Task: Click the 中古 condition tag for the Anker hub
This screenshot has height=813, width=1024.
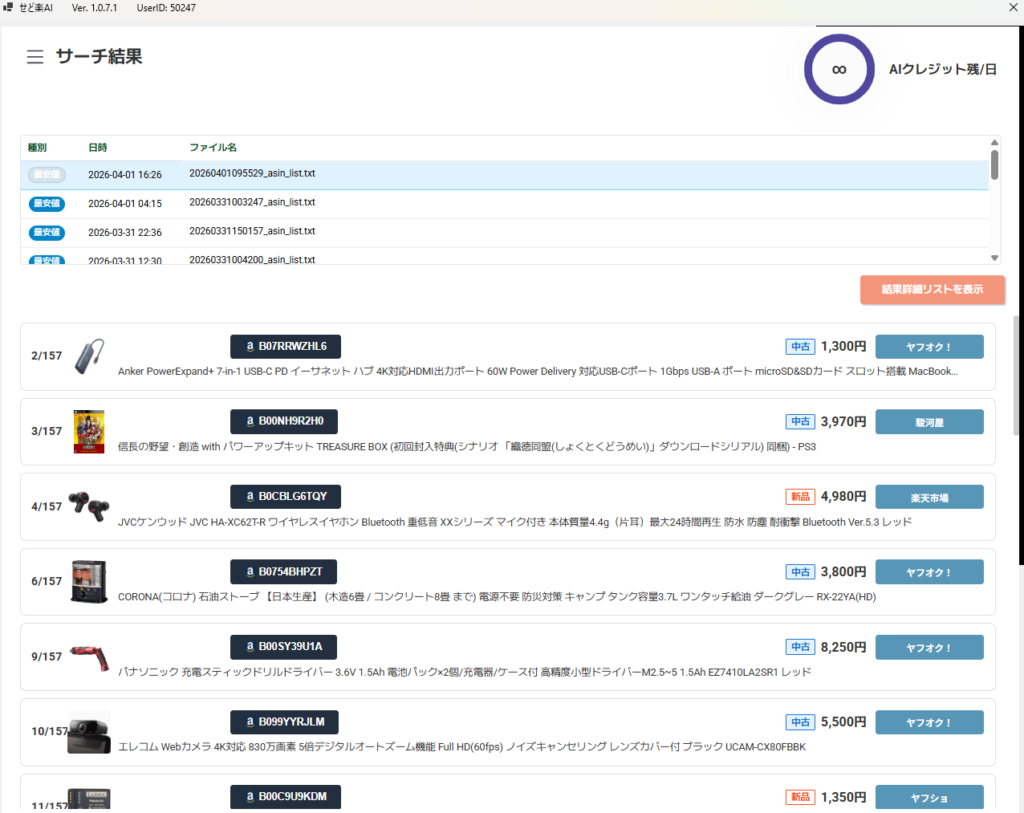Action: [x=800, y=347]
